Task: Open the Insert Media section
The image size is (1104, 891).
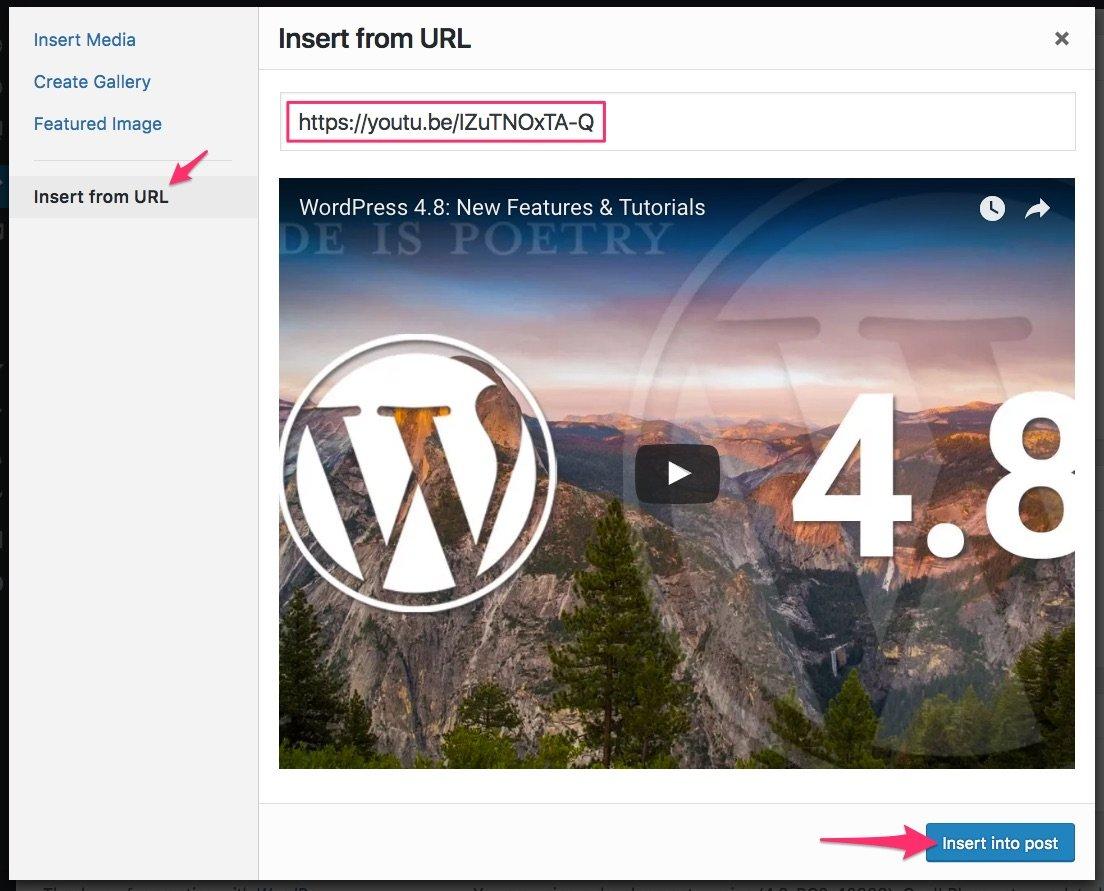Action: (x=84, y=40)
